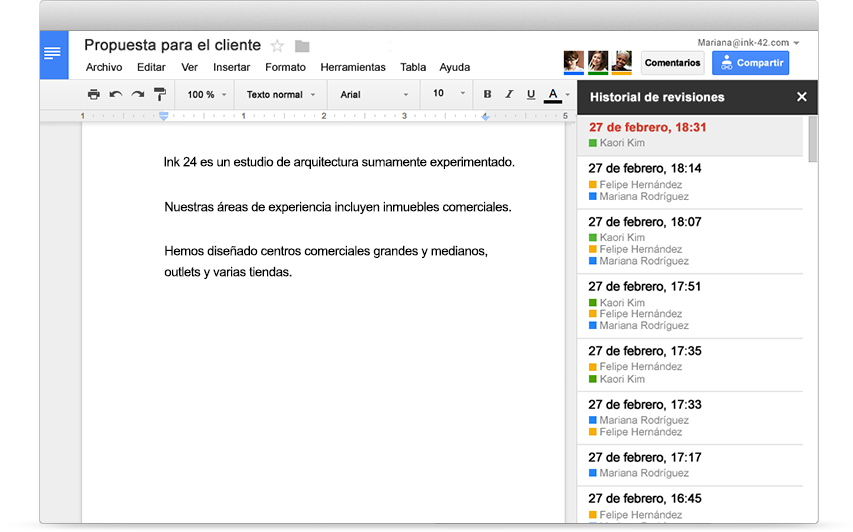Toggle underline formatting

click(x=531, y=95)
